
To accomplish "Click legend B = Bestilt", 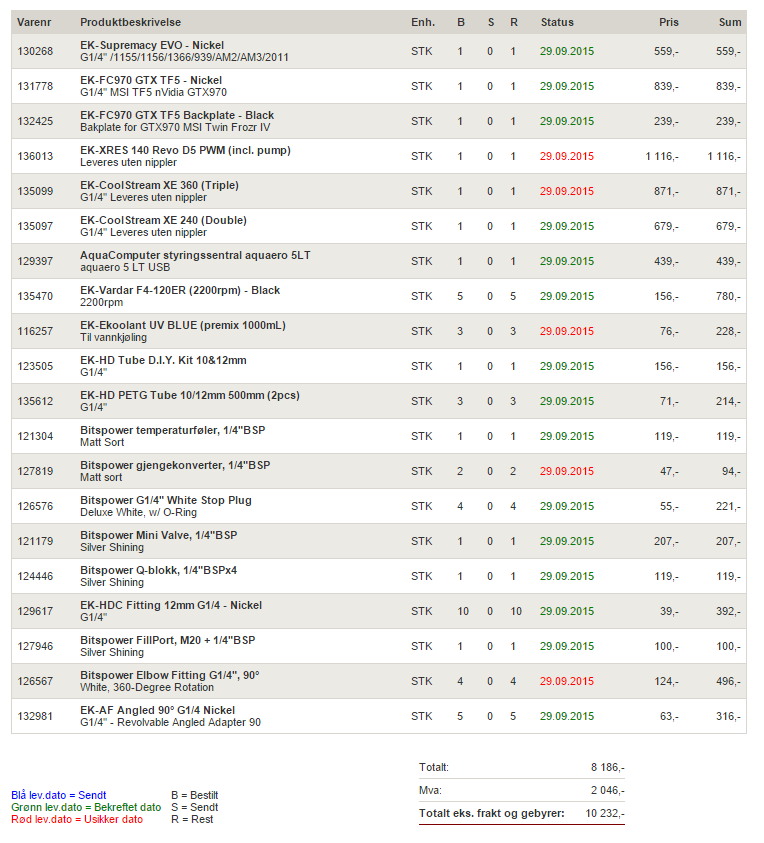I will (x=195, y=795).
